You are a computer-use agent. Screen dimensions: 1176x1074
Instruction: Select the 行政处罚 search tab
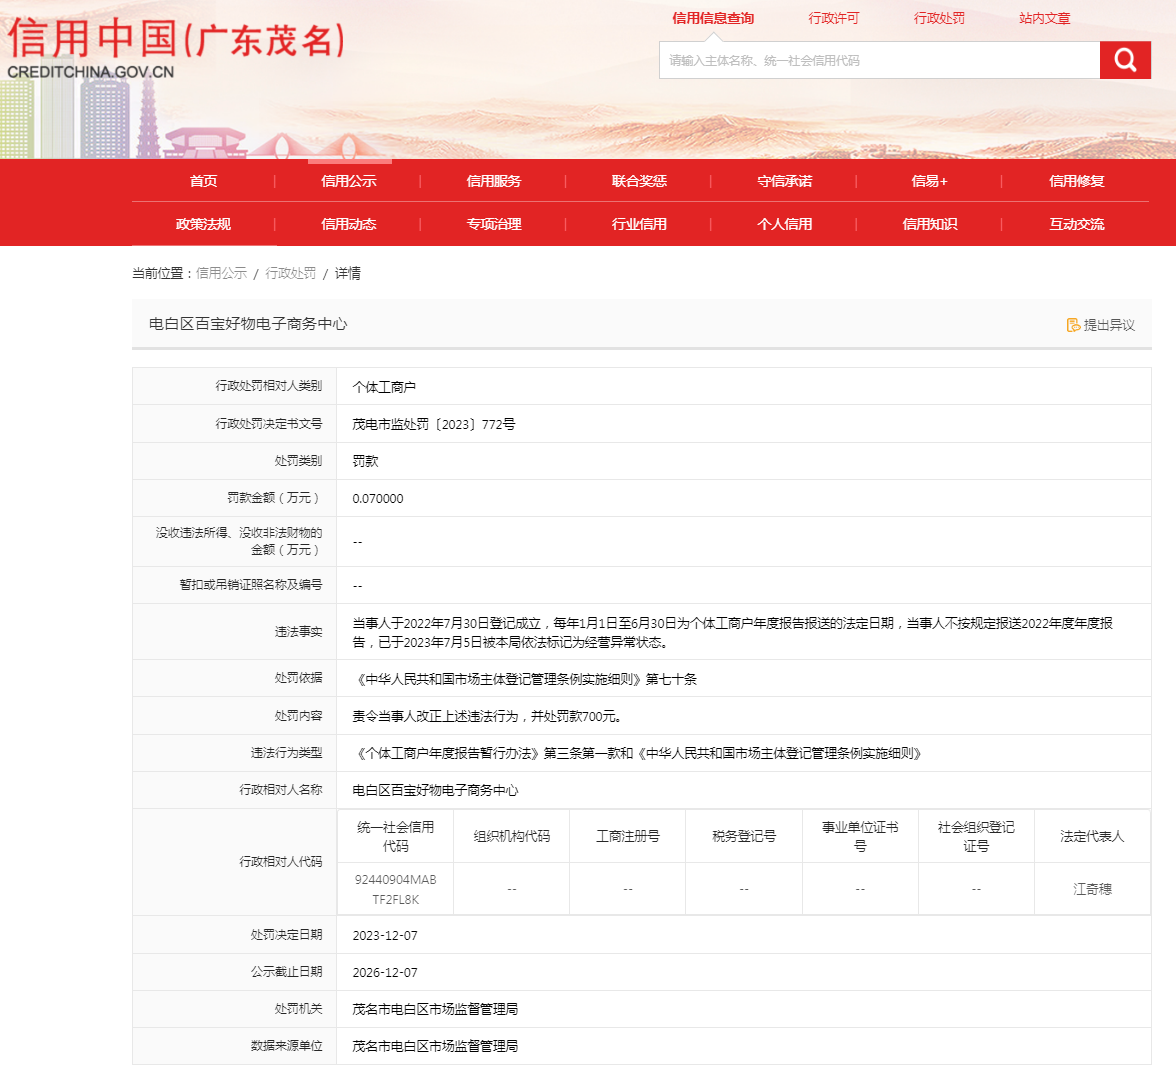[x=939, y=18]
